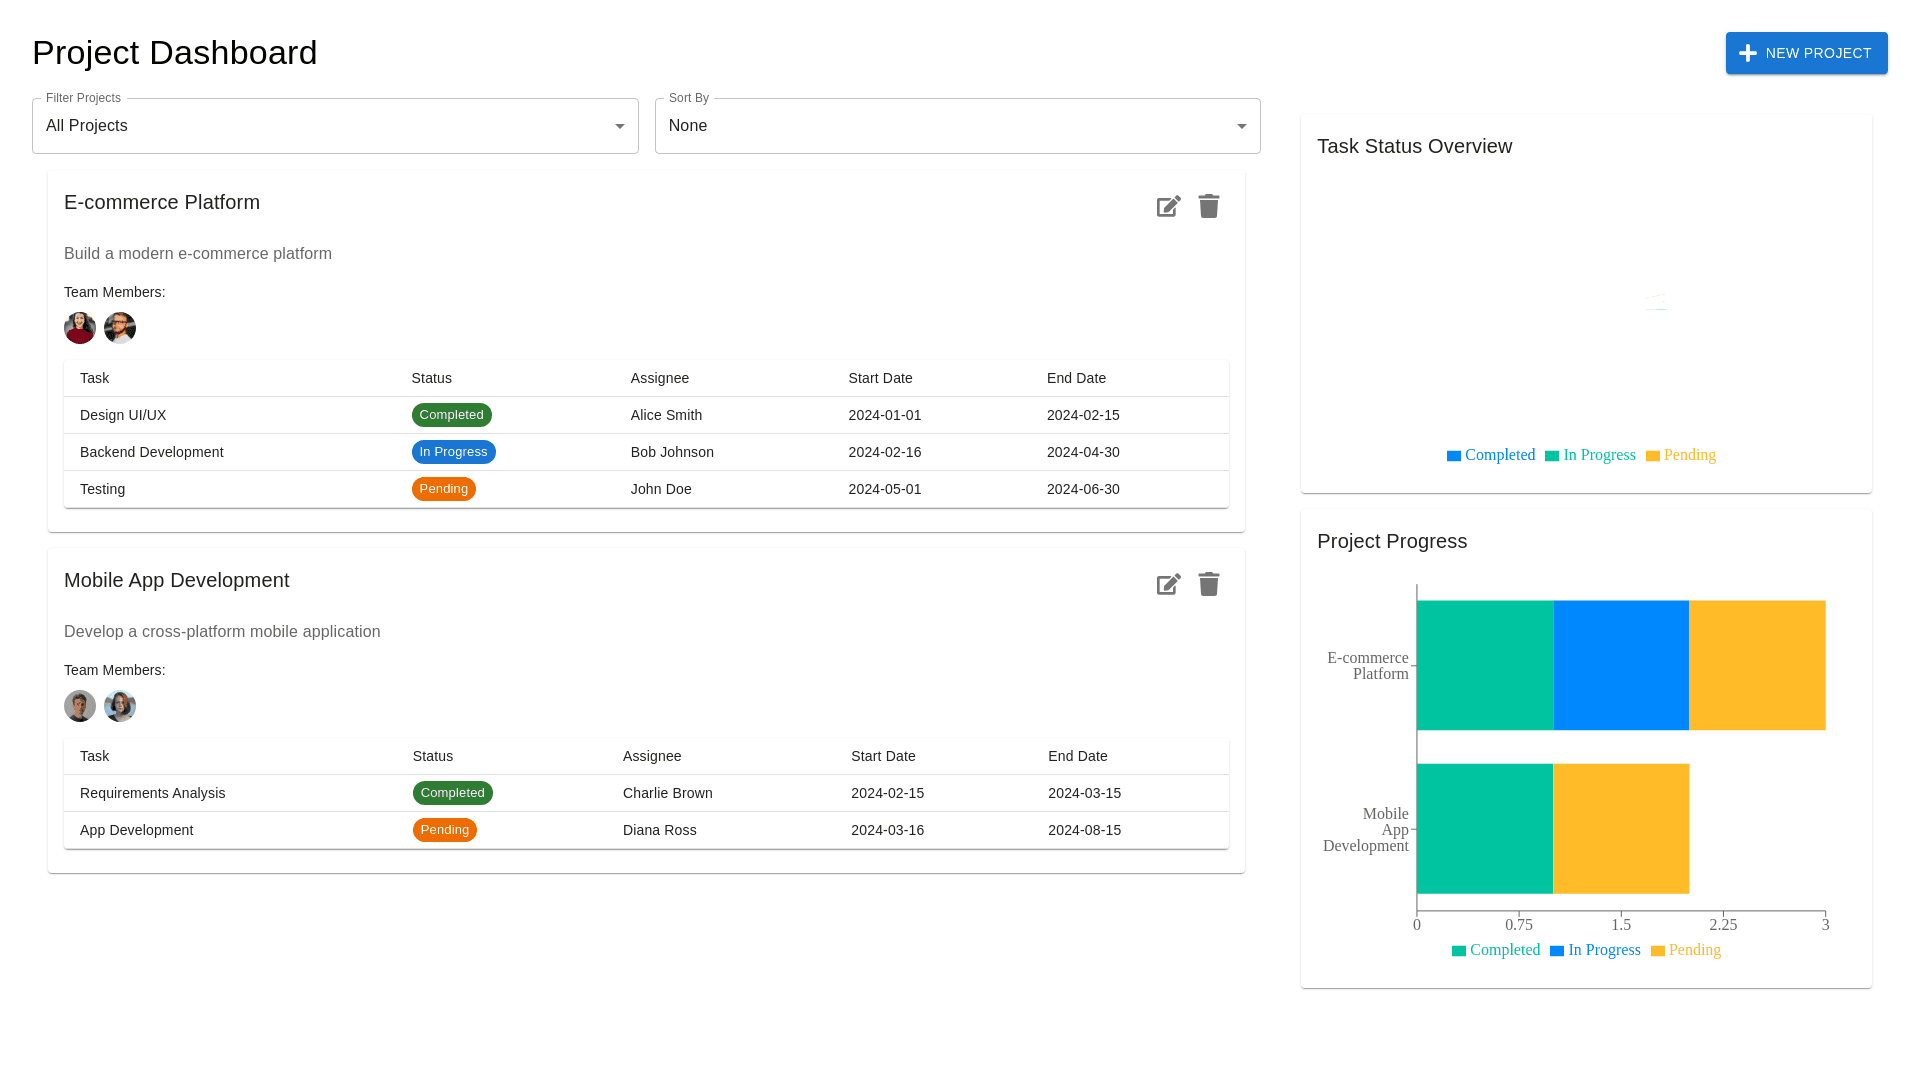The height and width of the screenshot is (1080, 1920).
Task: Click the Sort By dropdown arrow
Action: 1241,126
